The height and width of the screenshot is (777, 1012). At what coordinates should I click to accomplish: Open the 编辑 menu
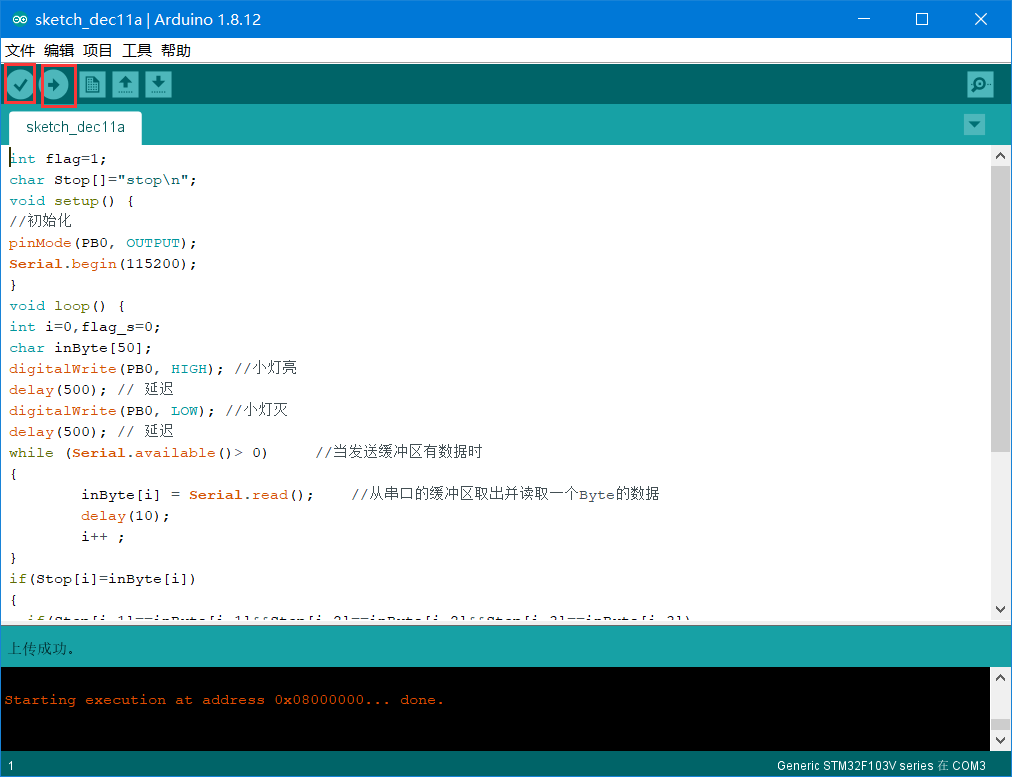point(59,50)
